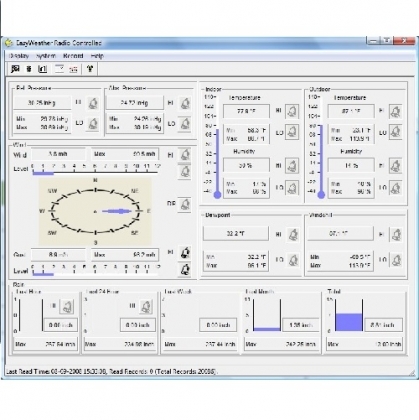Click the first toolbar icon left of the small lock
The image size is (419, 420).
[x=15, y=69]
